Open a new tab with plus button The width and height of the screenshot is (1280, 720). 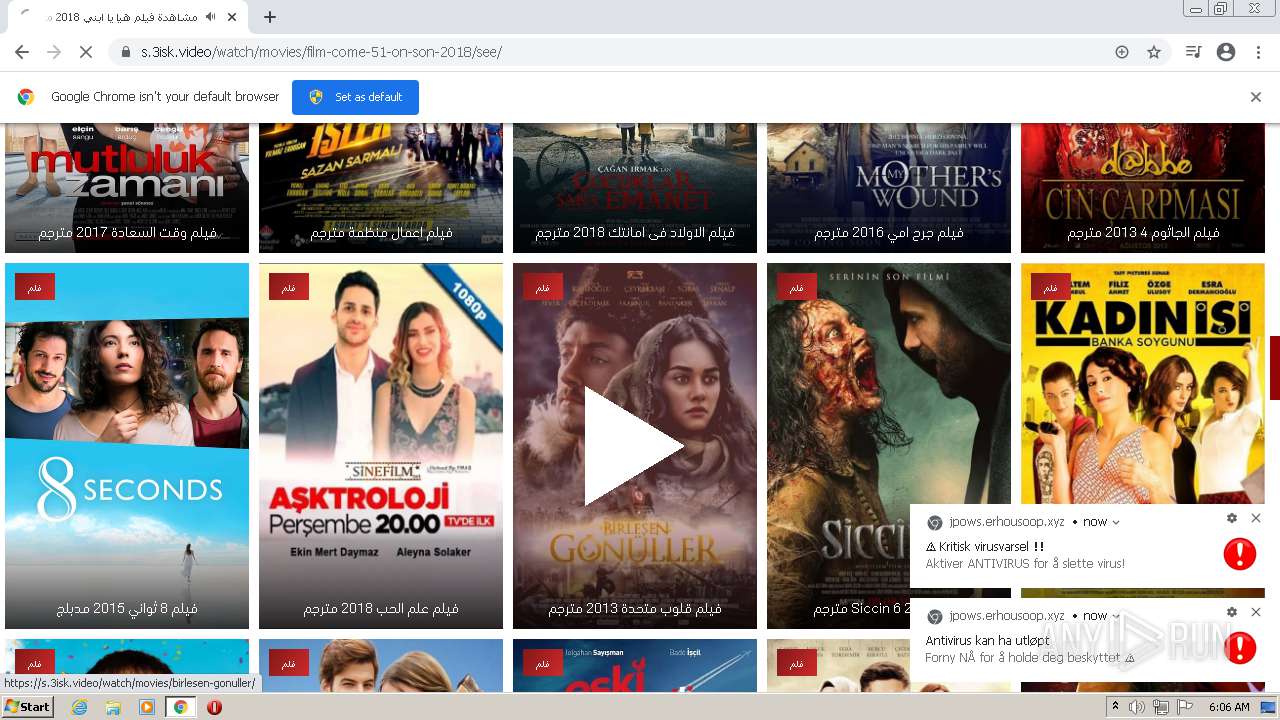tap(270, 17)
